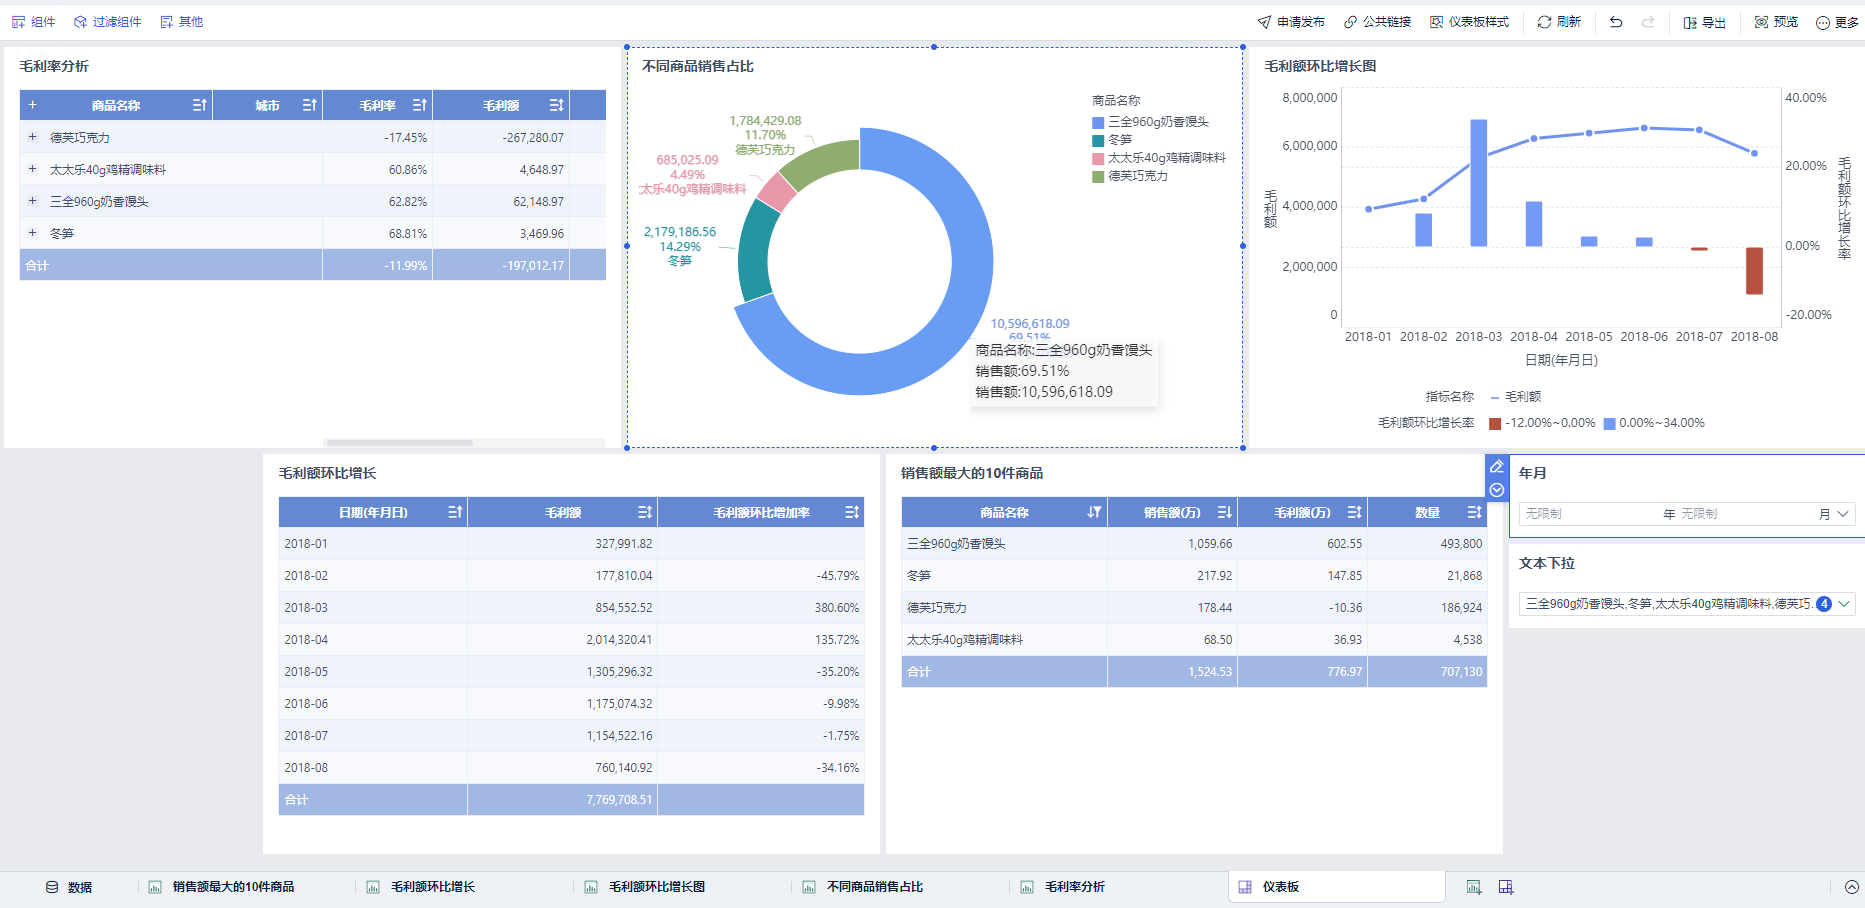This screenshot has width=1865, height=908.
Task: Expand the 德芙巧克力 row
Action: click(x=32, y=137)
